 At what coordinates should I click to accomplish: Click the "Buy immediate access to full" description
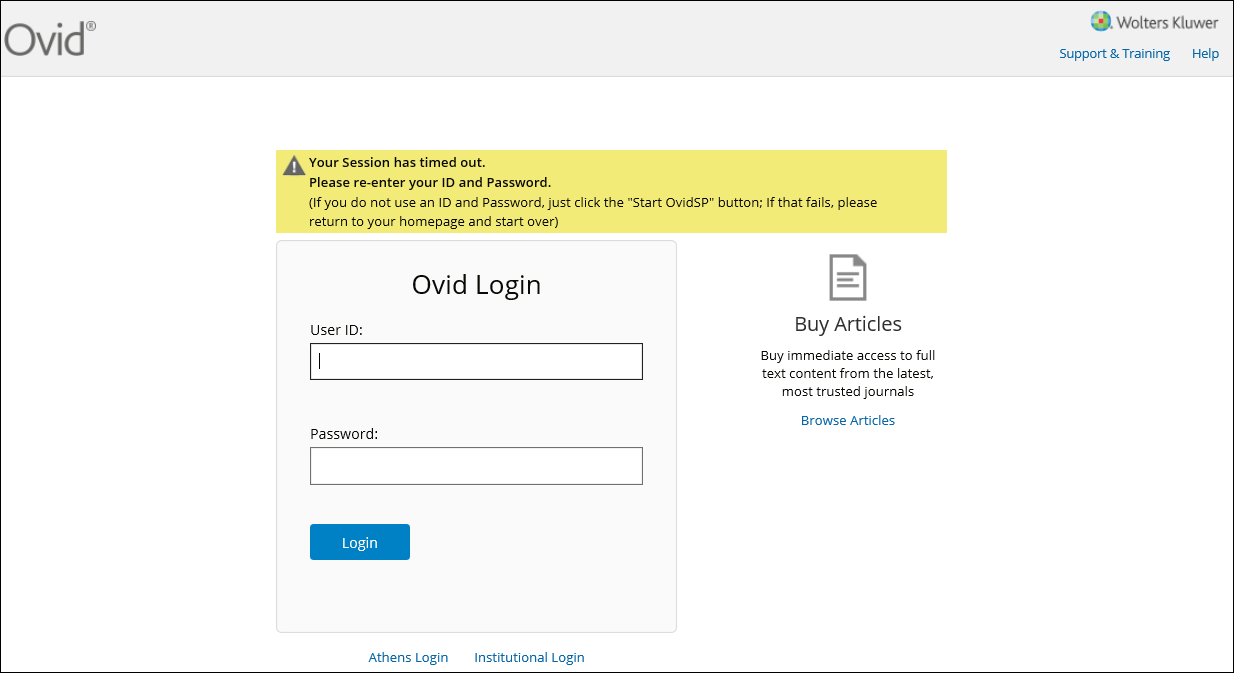pos(848,373)
